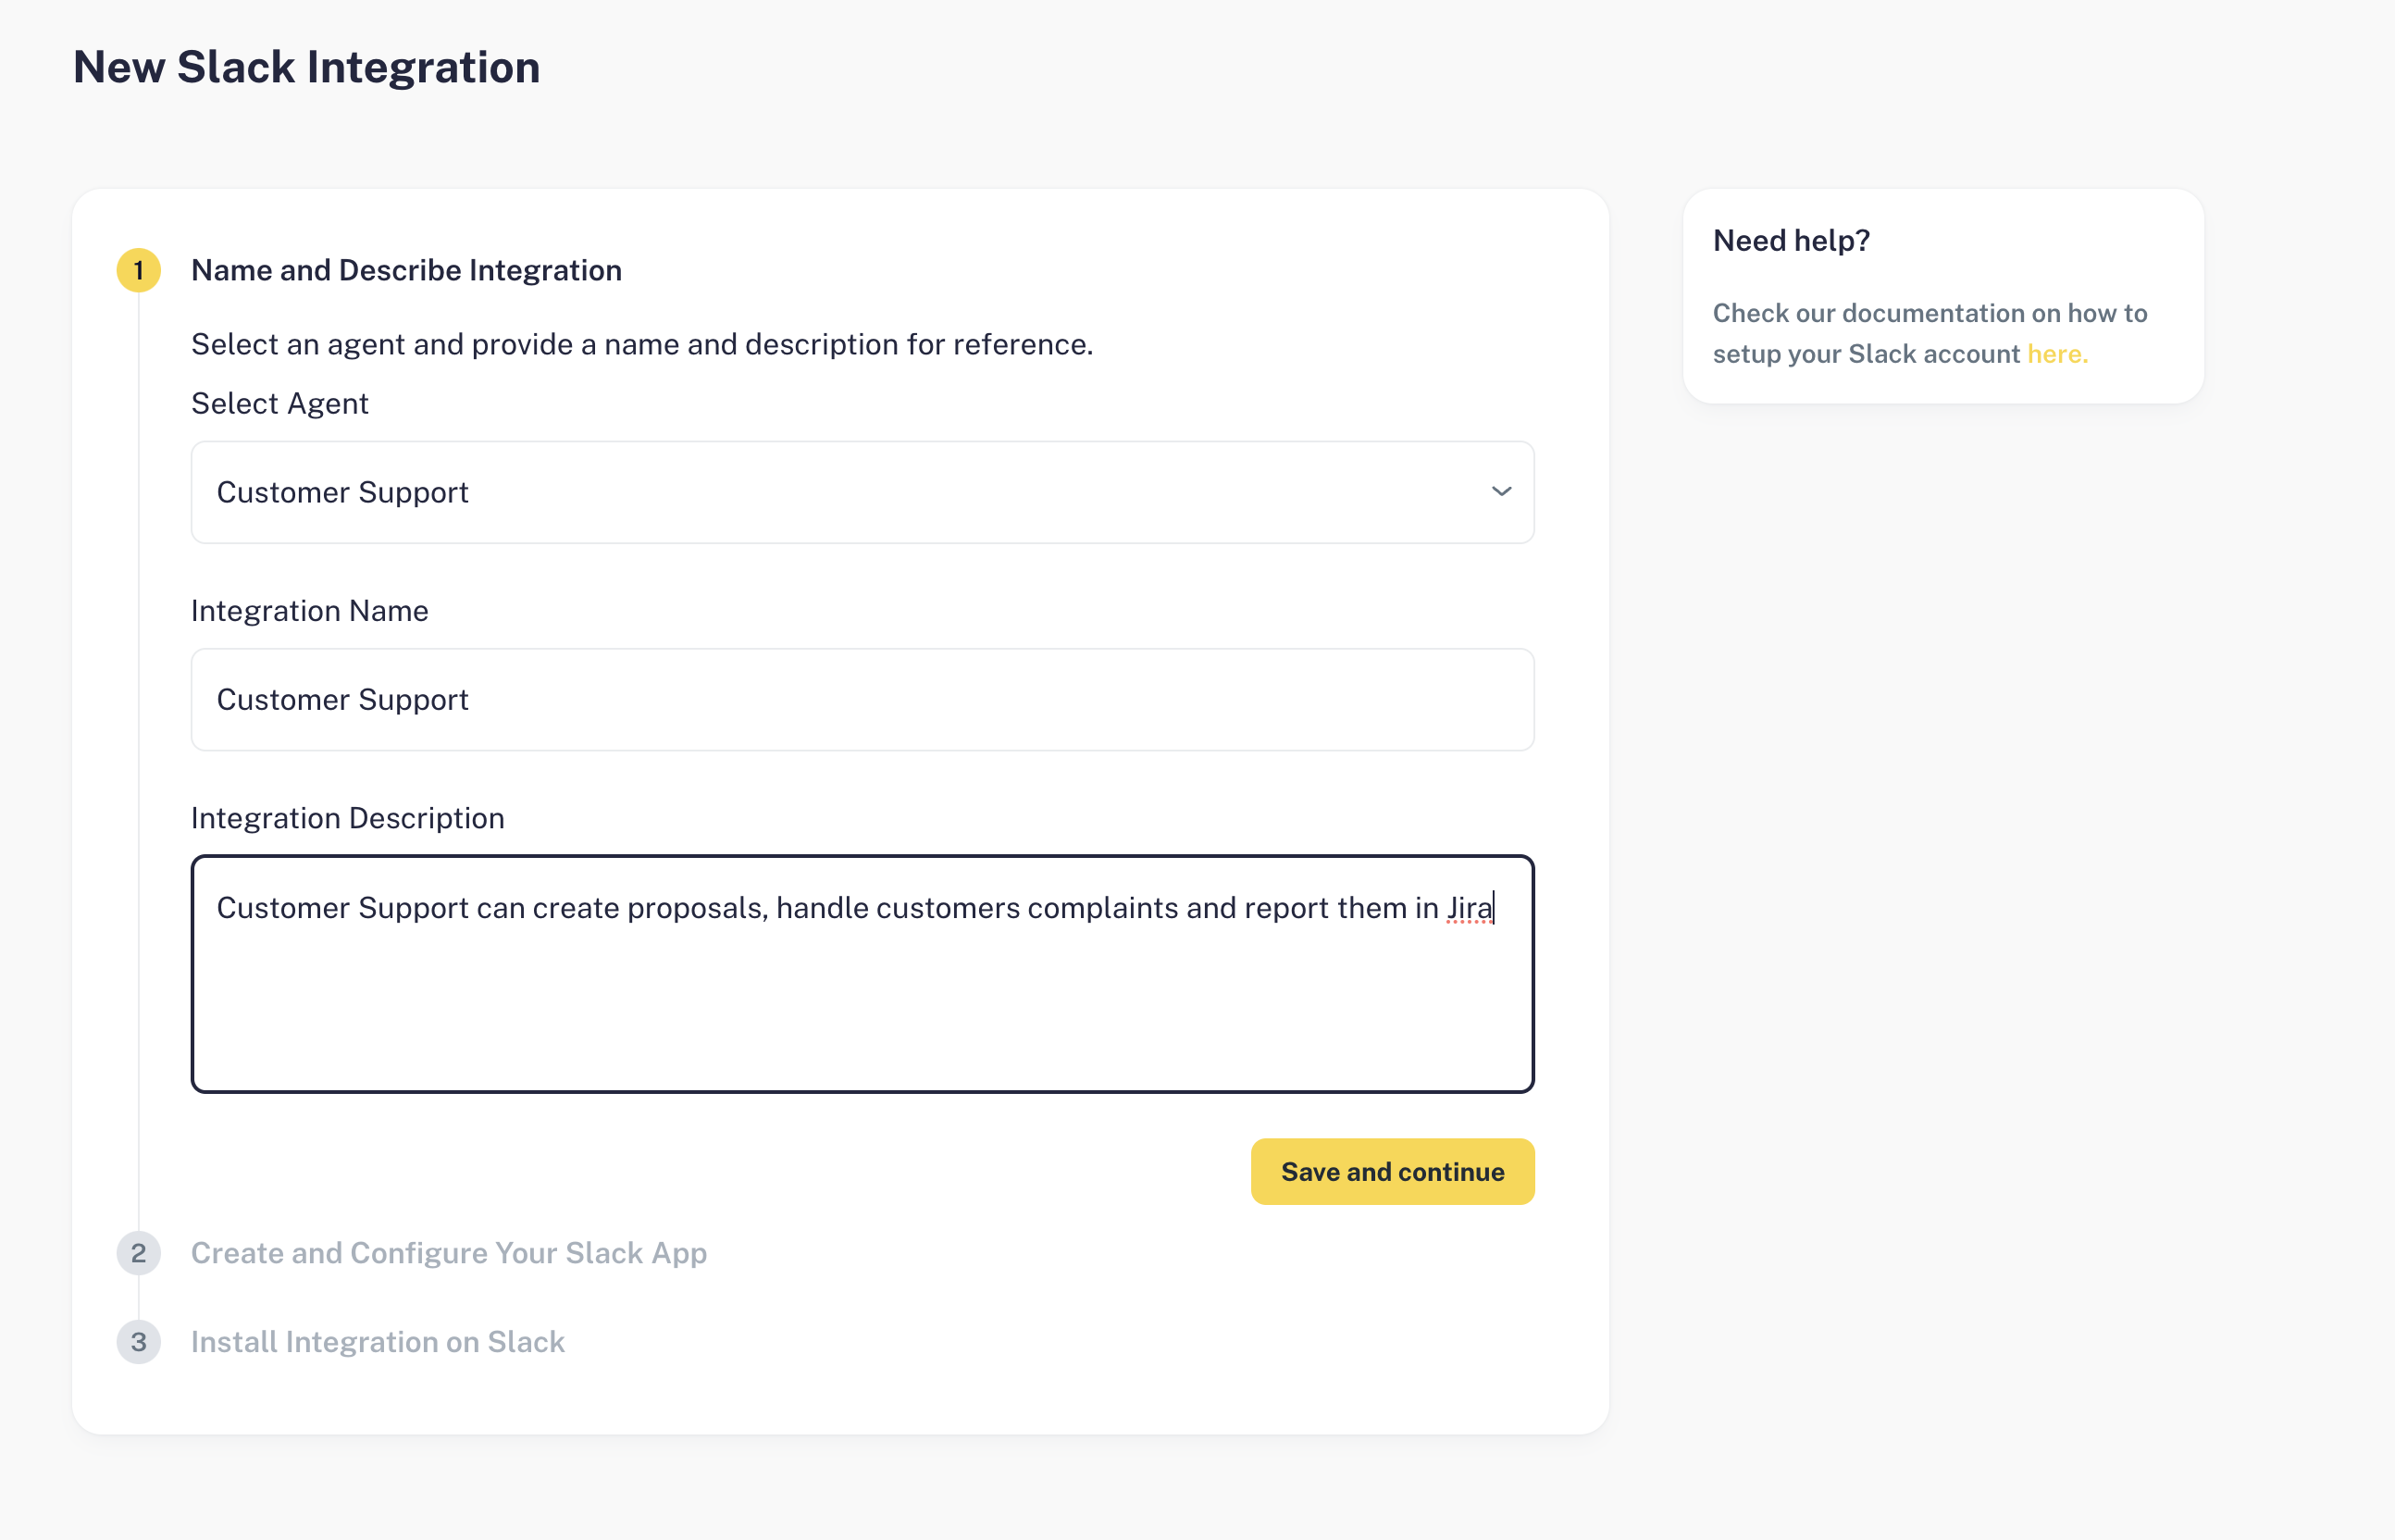This screenshot has width=2395, height=1540.
Task: Click the grey step 3 number badge
Action: pos(139,1342)
